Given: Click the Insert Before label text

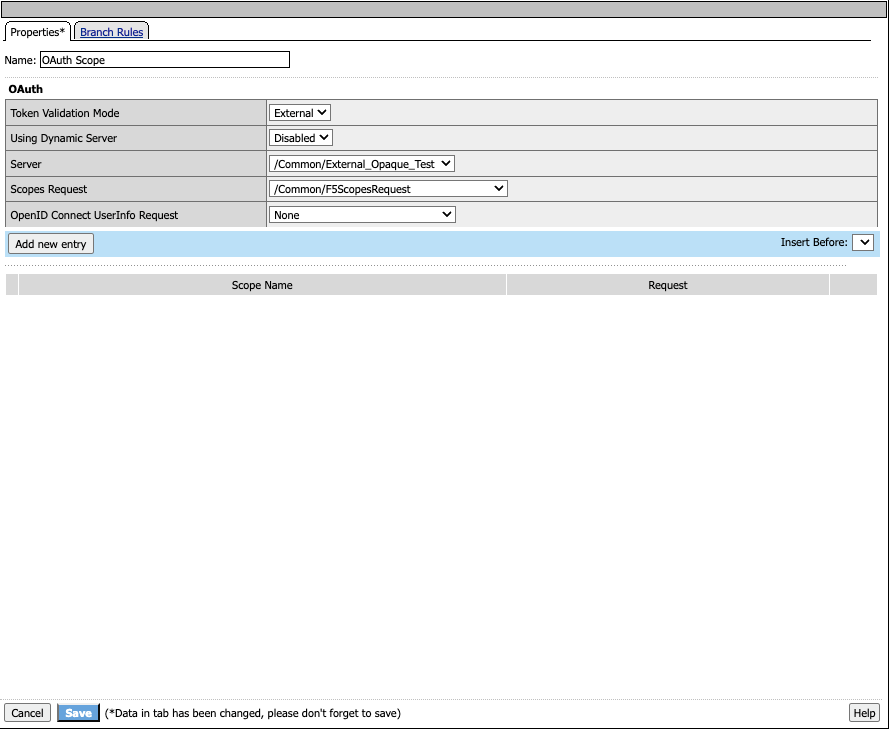Looking at the screenshot, I should 813,242.
